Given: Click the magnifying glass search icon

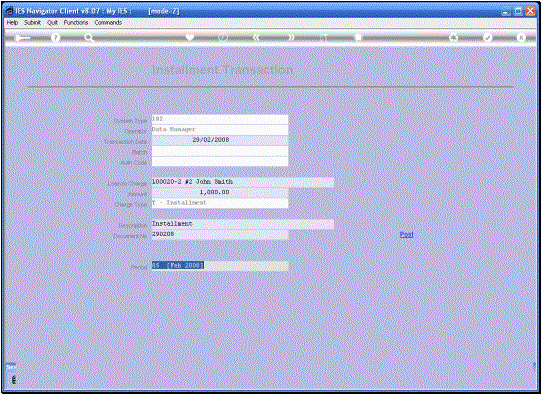Looking at the screenshot, I should point(89,38).
